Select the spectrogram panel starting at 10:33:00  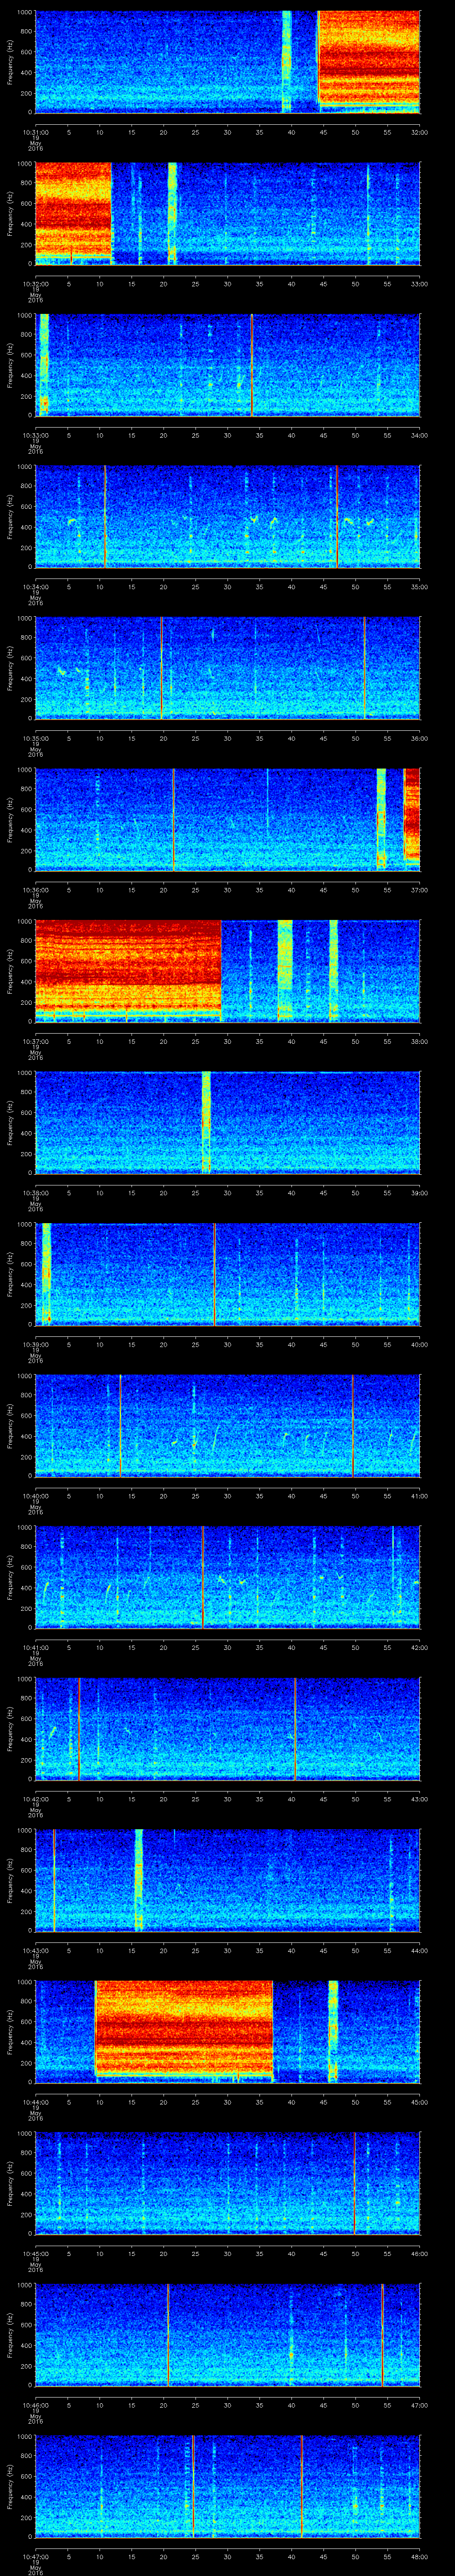point(228,365)
